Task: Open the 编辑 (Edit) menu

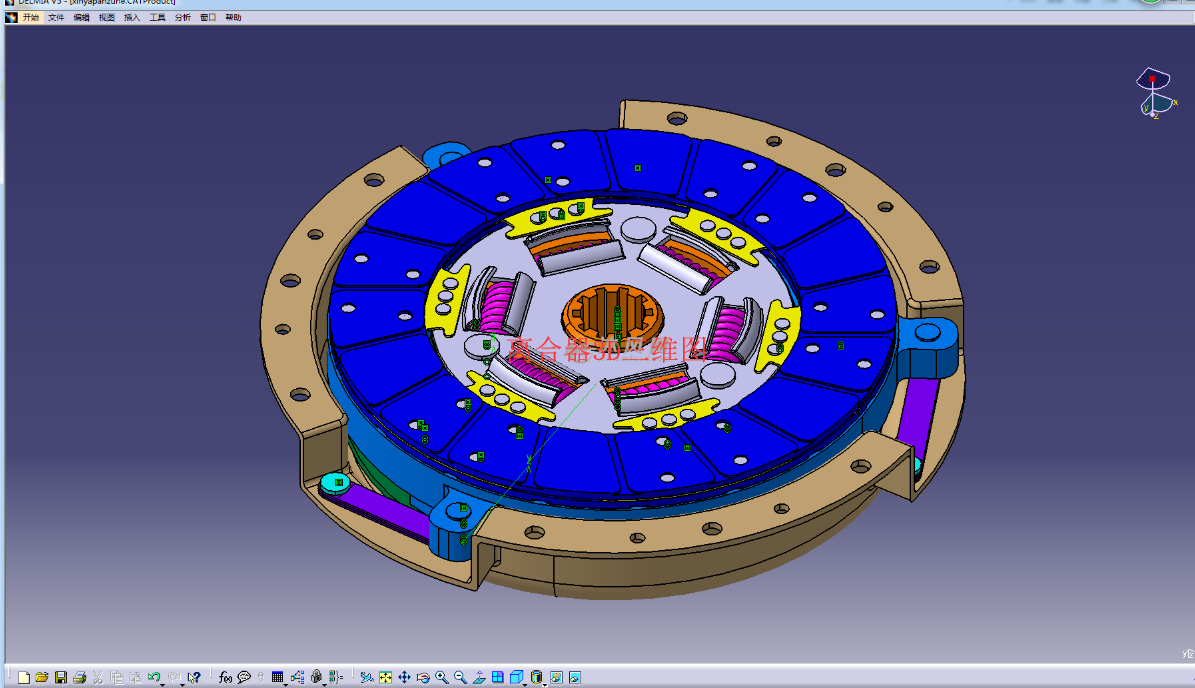Action: (82, 18)
